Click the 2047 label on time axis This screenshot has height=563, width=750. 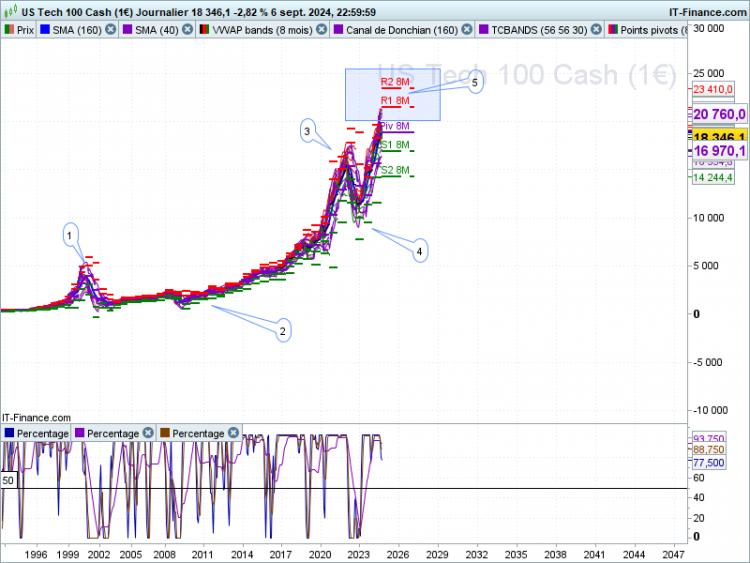pos(673,554)
